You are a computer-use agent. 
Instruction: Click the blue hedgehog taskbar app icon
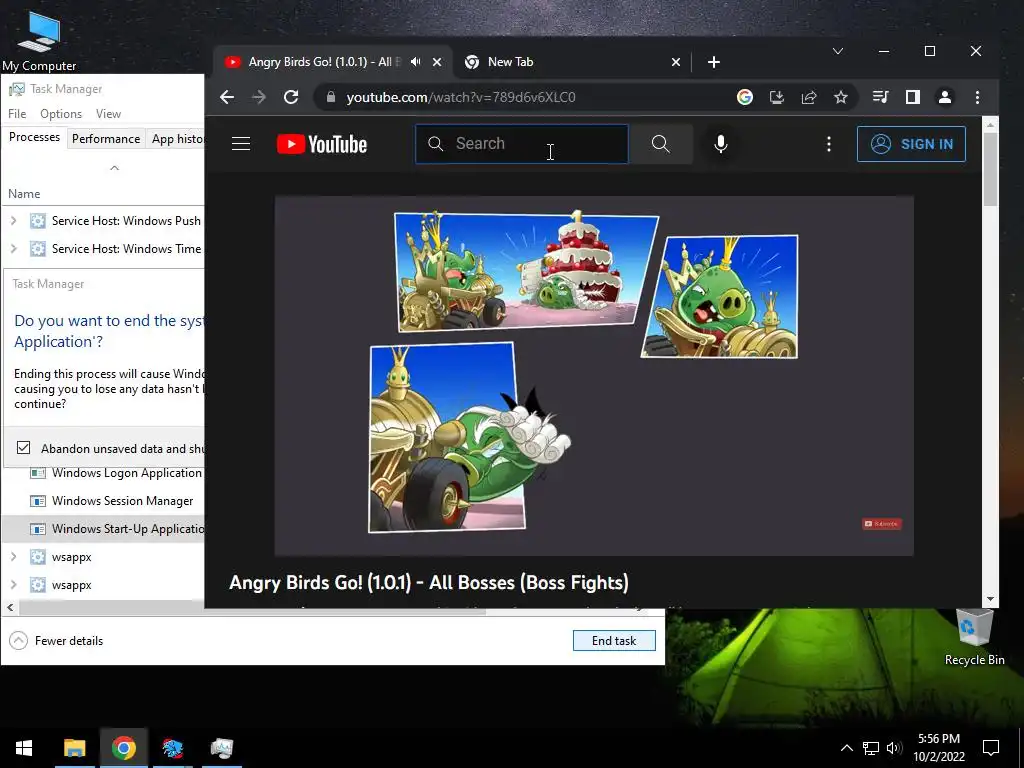pos(172,748)
